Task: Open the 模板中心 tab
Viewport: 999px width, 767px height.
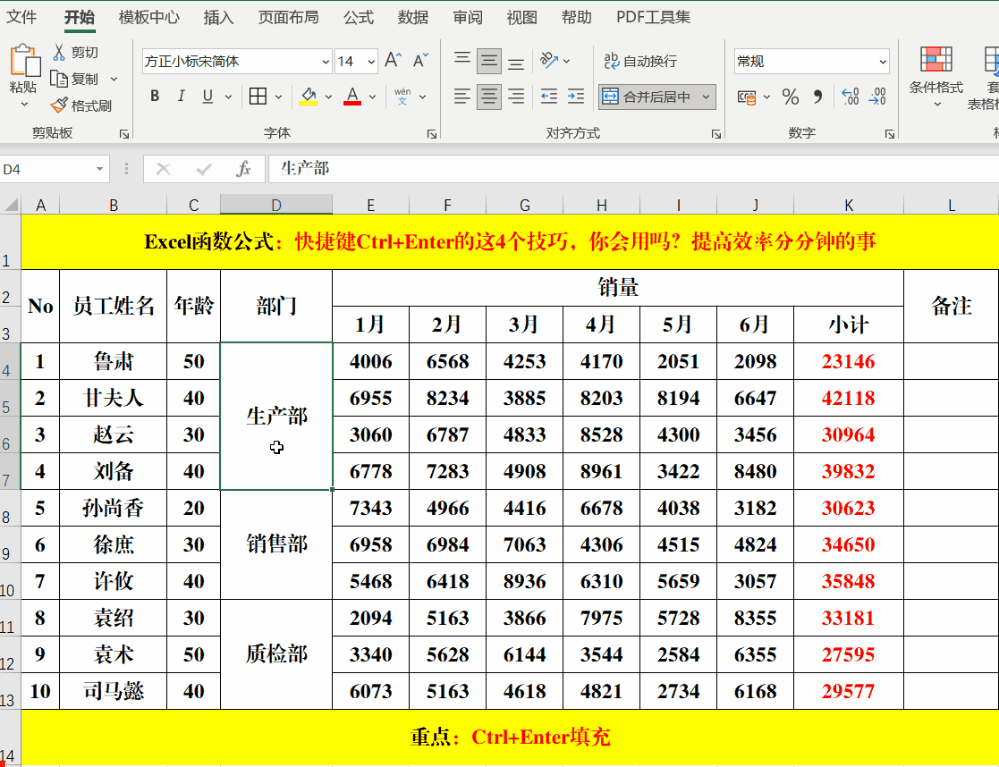Action: [149, 17]
